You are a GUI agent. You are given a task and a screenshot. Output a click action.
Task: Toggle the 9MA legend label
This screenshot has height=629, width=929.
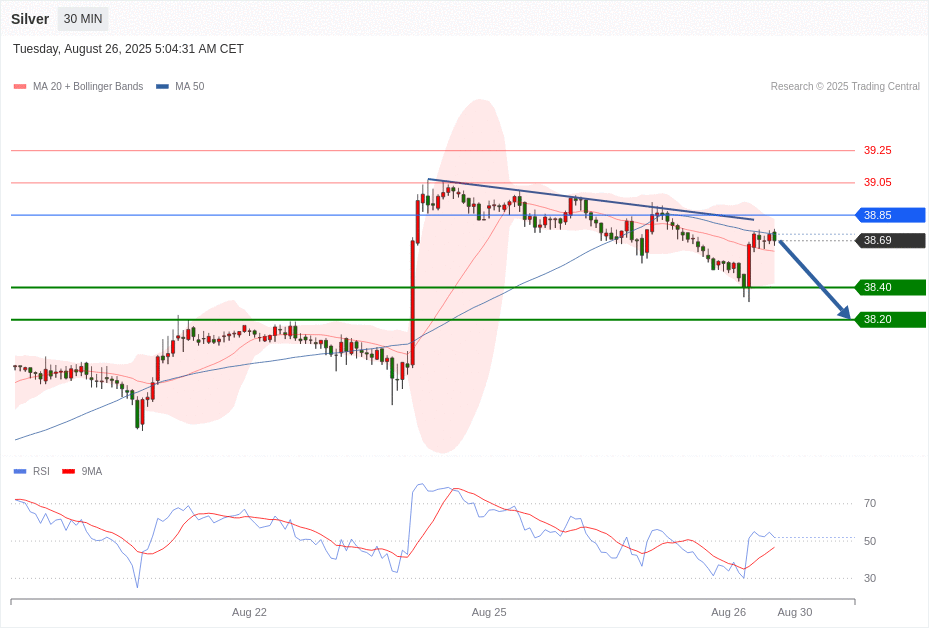tap(92, 471)
